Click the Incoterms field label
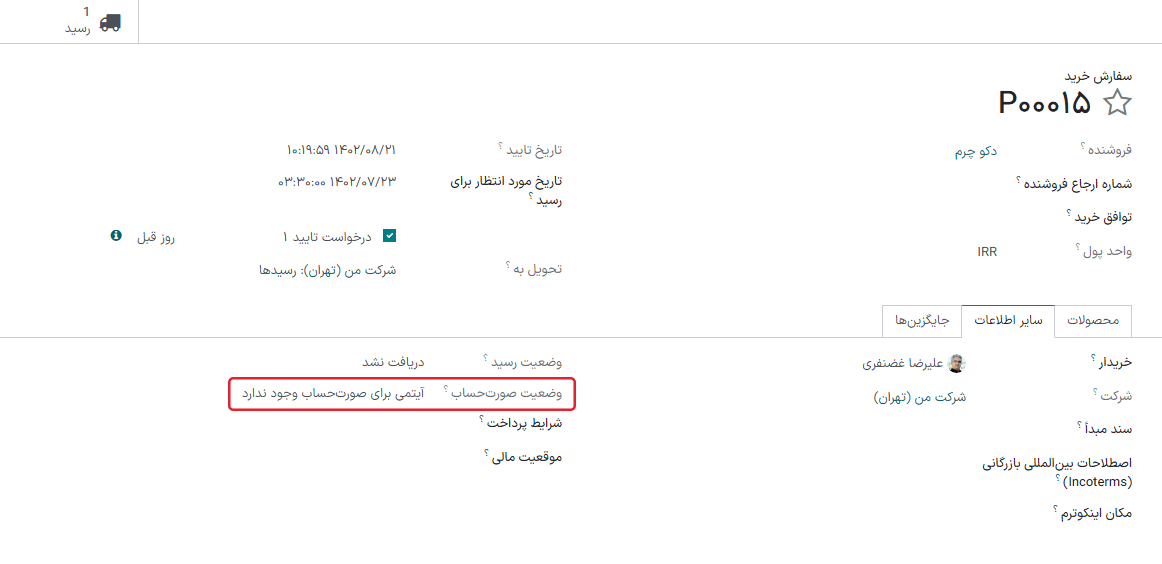Screen dimensions: 1162x564 pos(1057,473)
